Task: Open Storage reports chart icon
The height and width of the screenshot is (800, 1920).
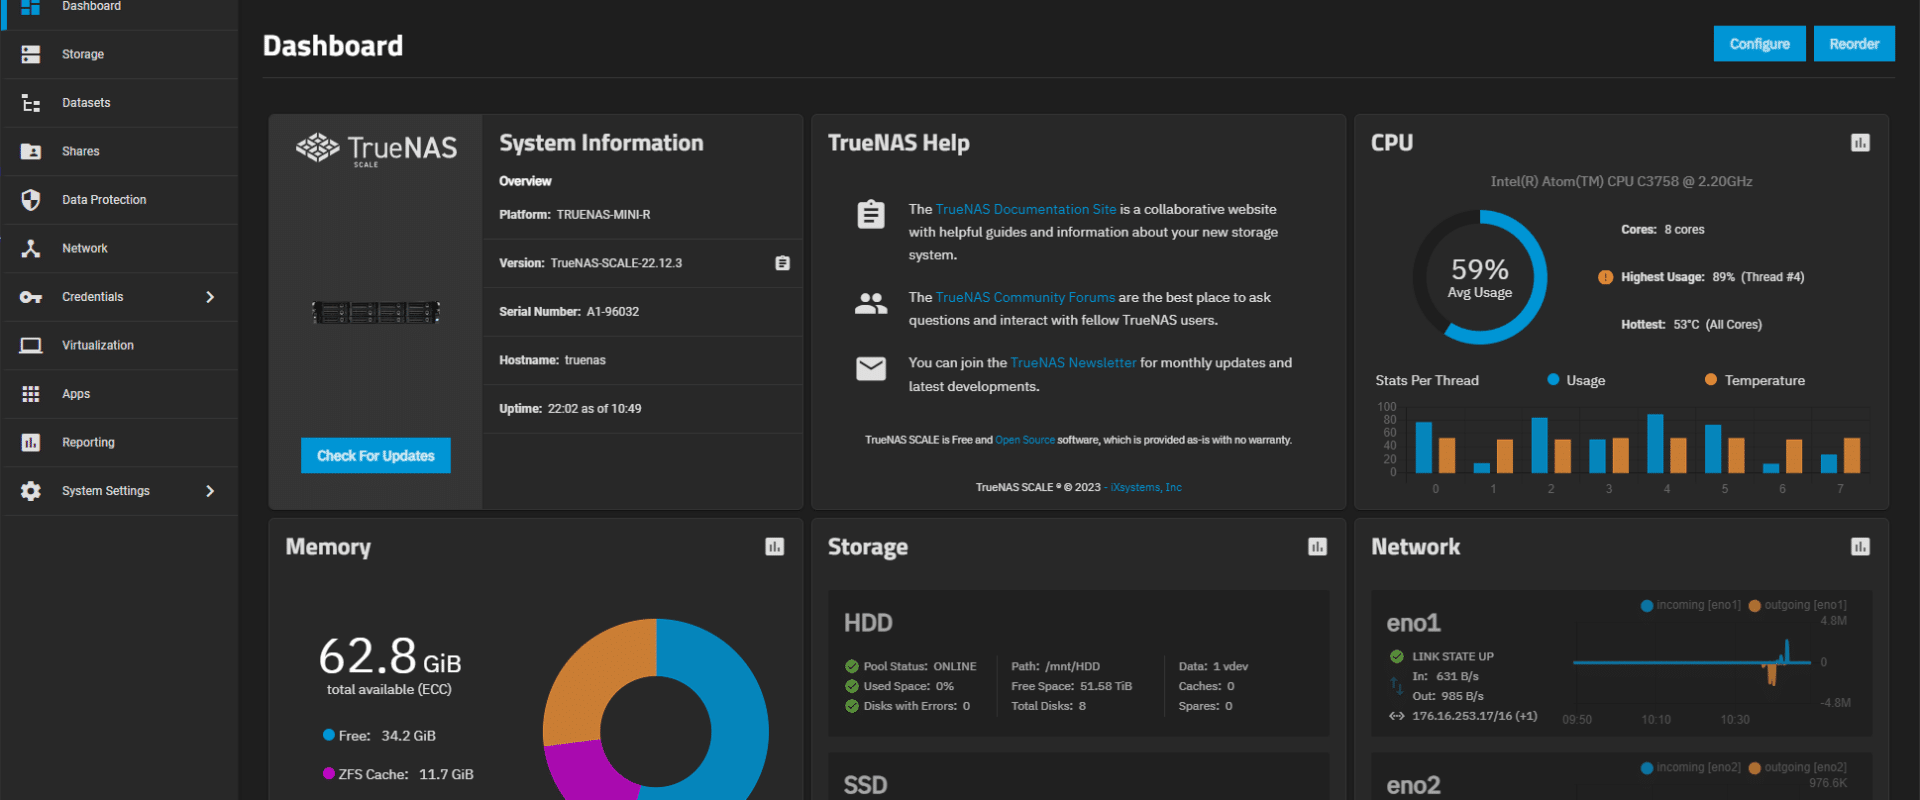Action: pos(1318,547)
